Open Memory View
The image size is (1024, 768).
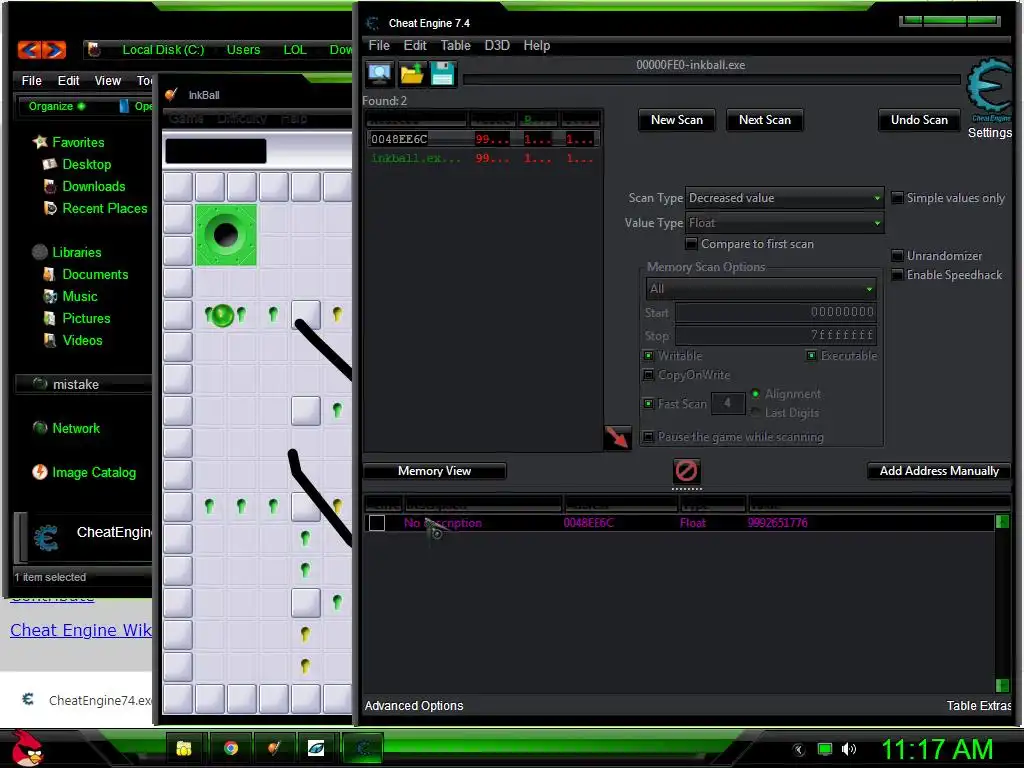(x=434, y=471)
